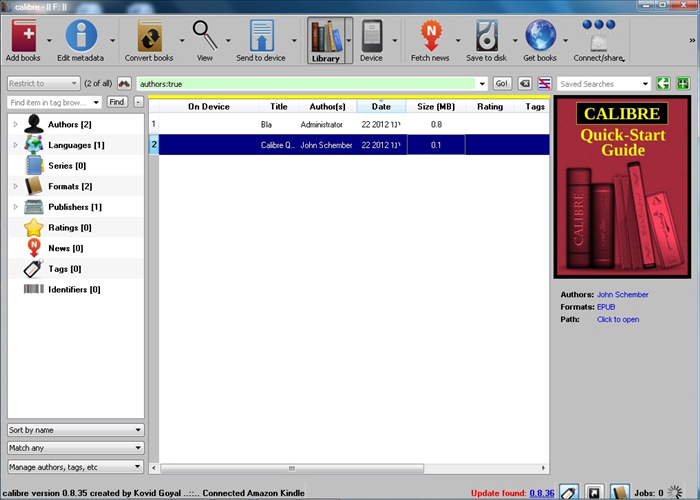Expand the Authors tree node
Viewport: 700px width, 500px height.
pyautogui.click(x=16, y=124)
